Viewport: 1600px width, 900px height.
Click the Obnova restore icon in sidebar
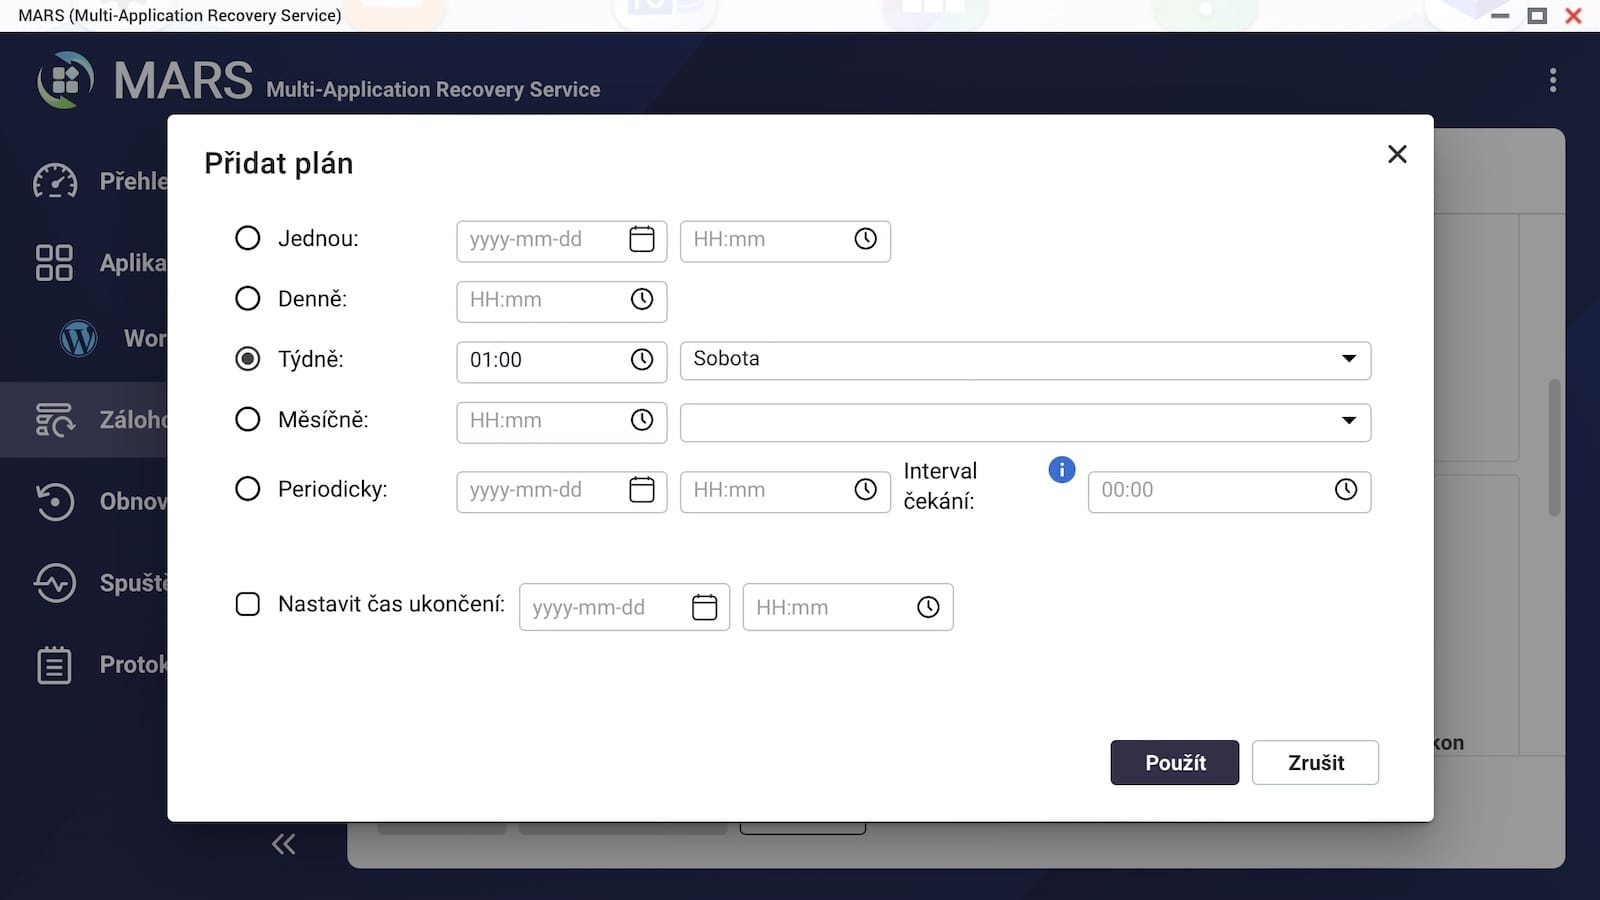point(54,501)
